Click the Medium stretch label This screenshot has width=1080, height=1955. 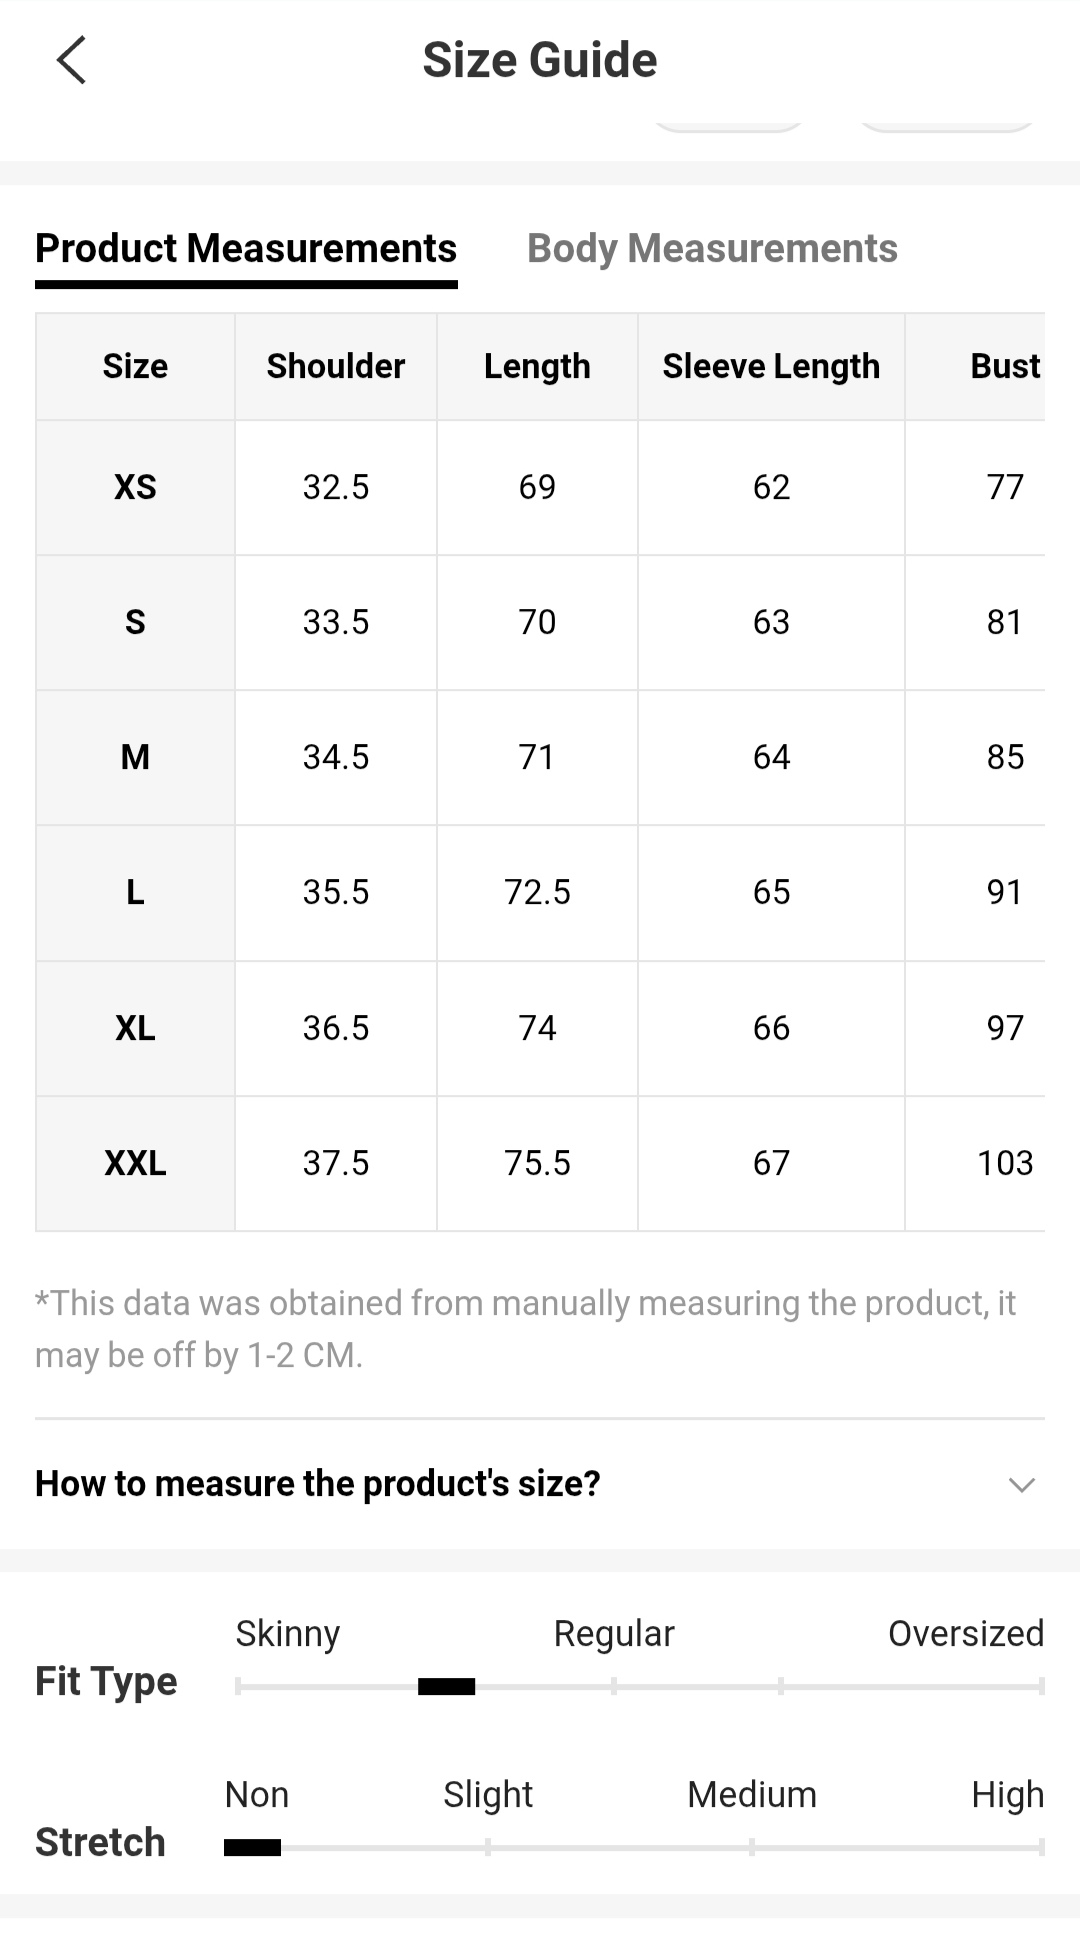click(752, 1794)
